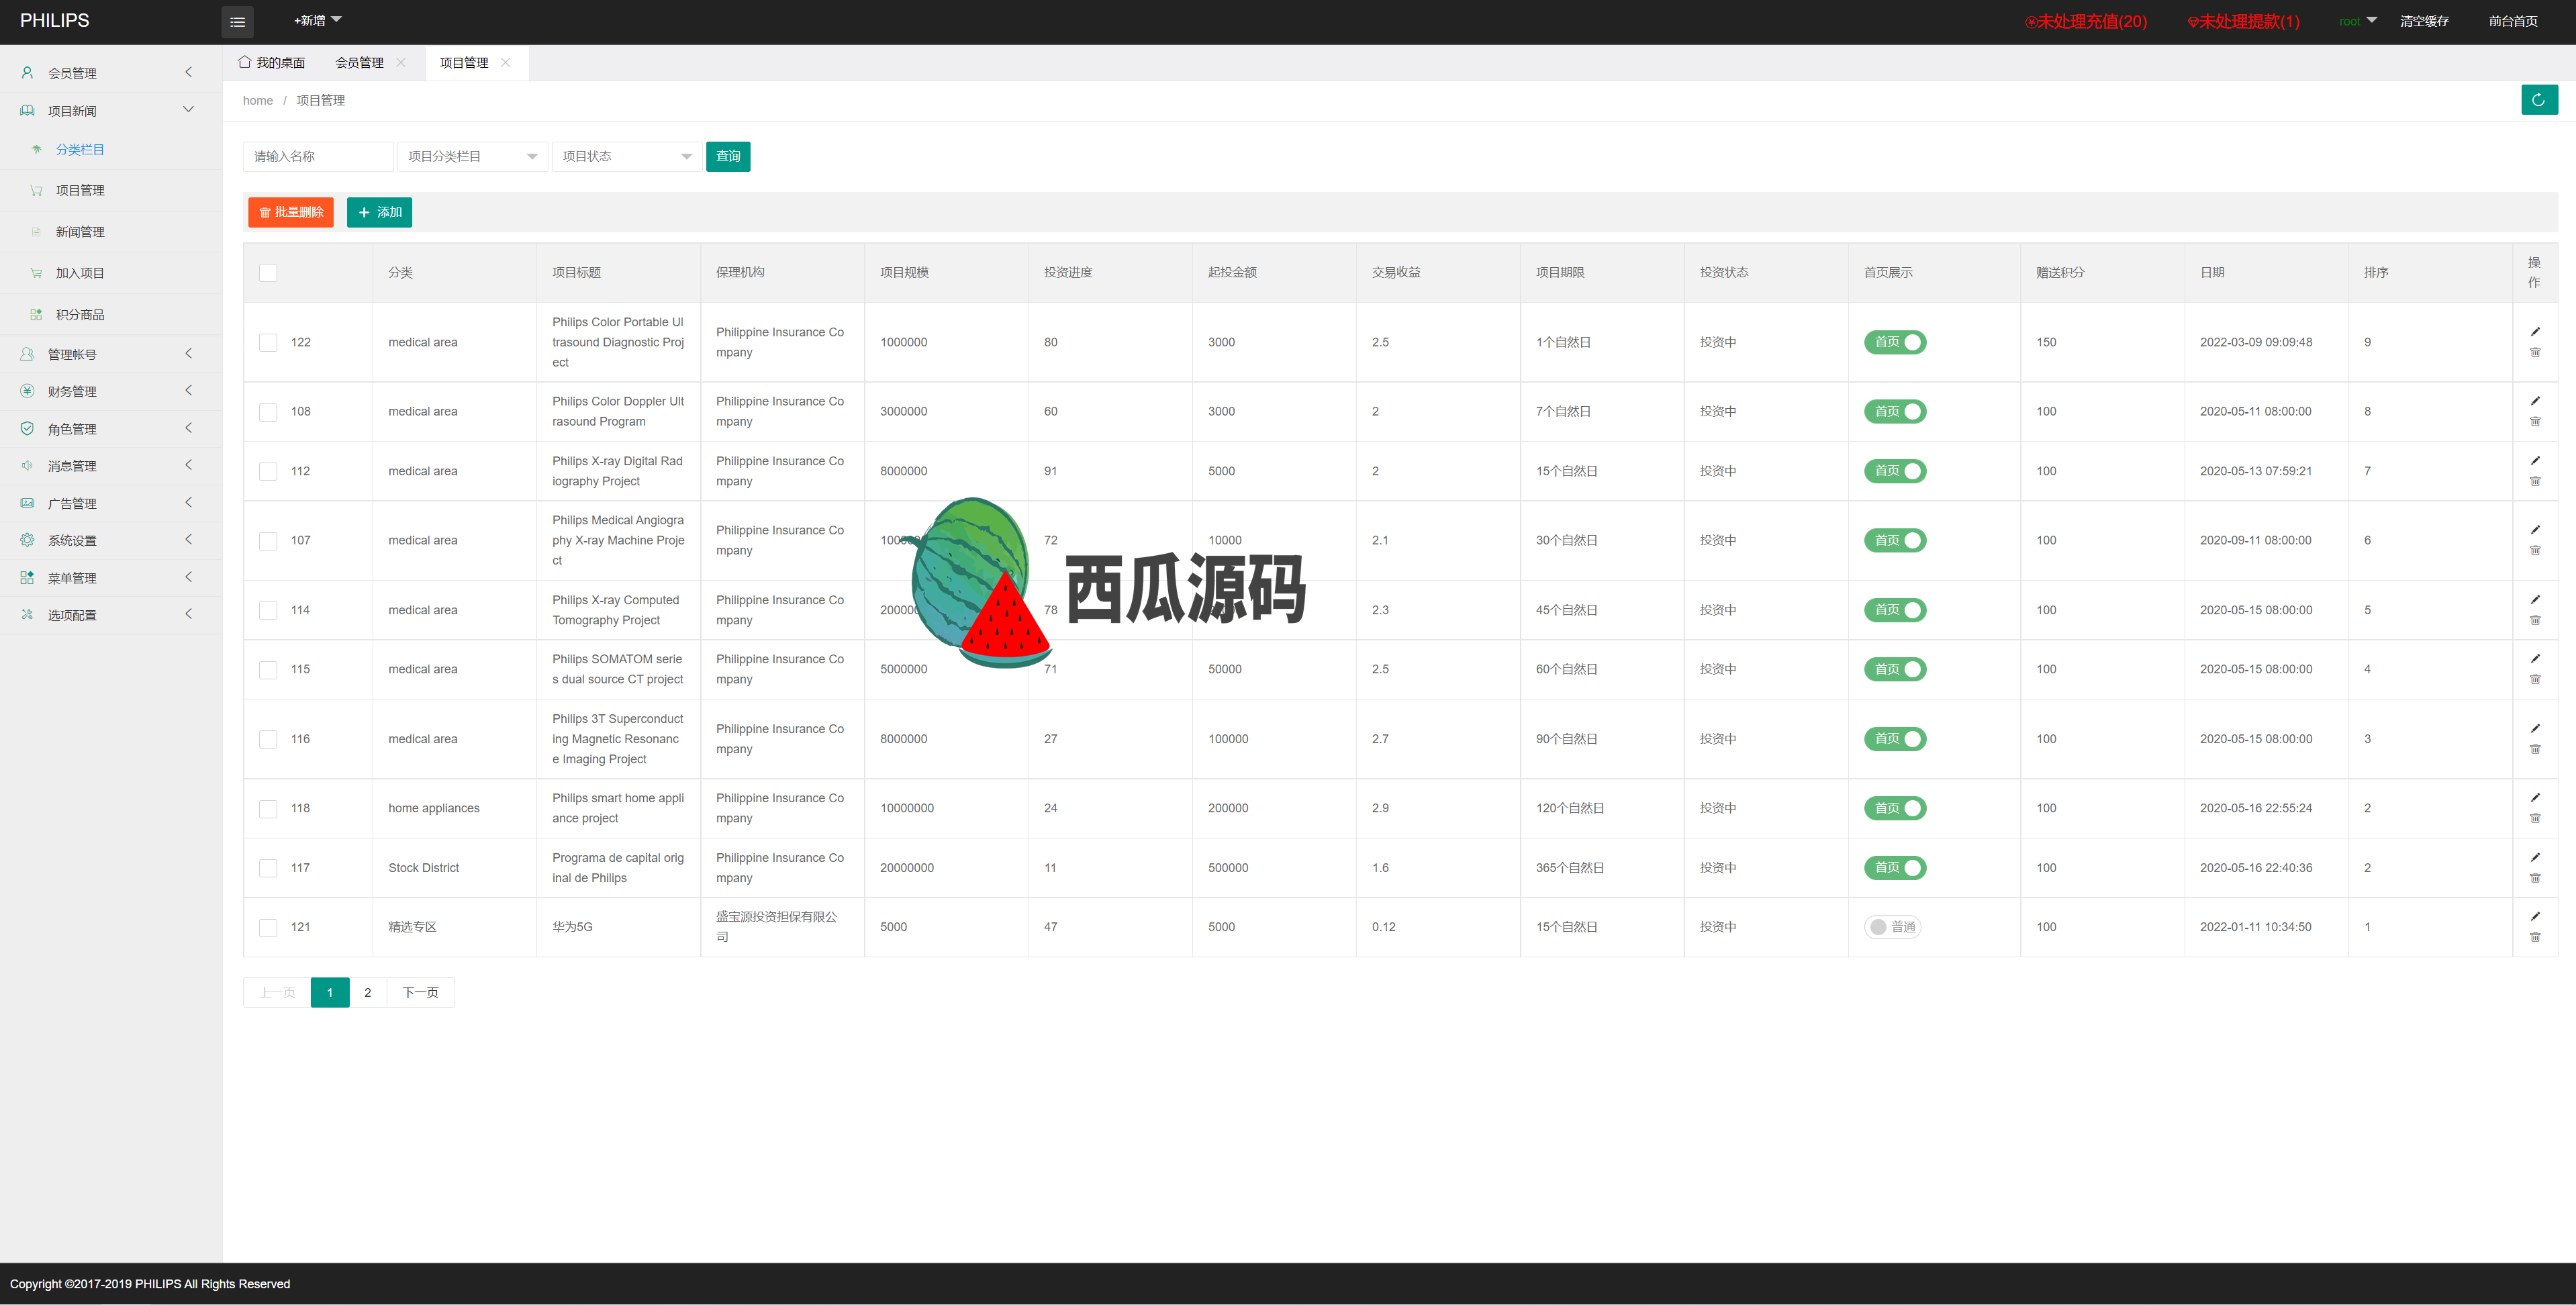The width and height of the screenshot is (2576, 1305).
Task: Check the checkbox for row 108
Action: point(268,412)
